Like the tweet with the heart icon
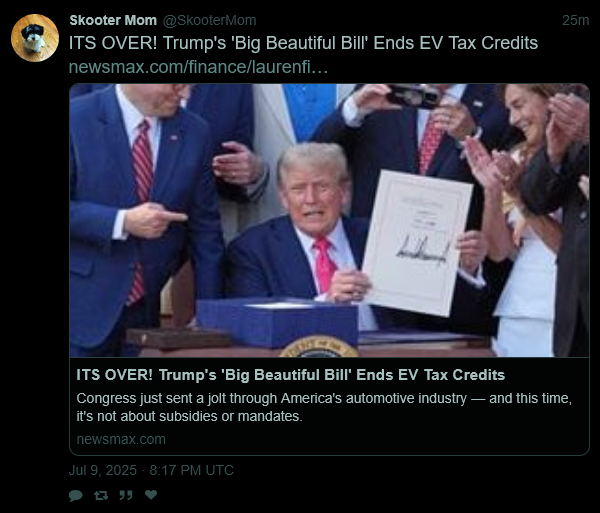Image resolution: width=600 pixels, height=513 pixels. 151,495
